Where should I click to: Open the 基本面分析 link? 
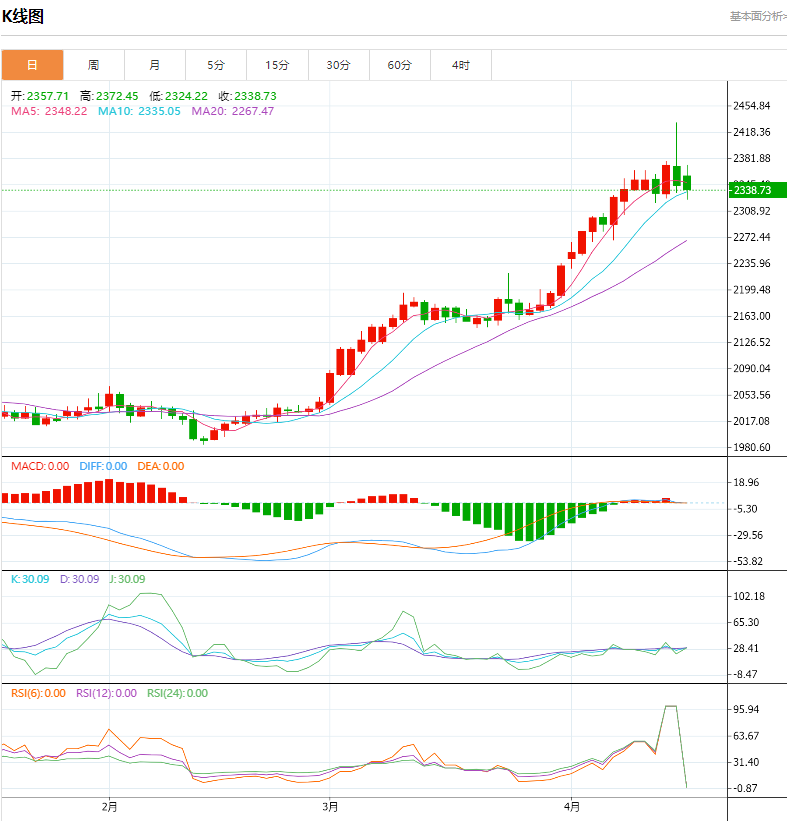tap(757, 16)
